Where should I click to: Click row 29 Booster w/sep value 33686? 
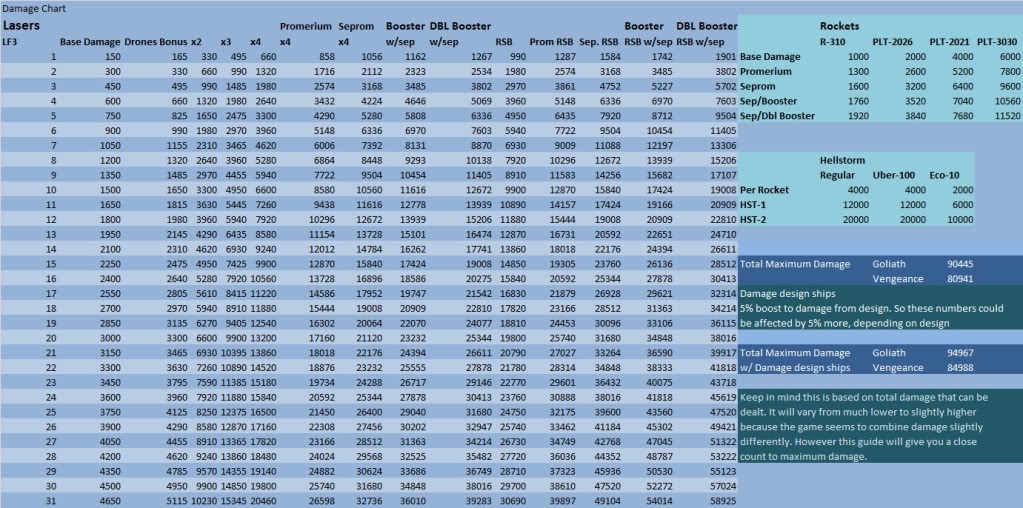(412, 471)
